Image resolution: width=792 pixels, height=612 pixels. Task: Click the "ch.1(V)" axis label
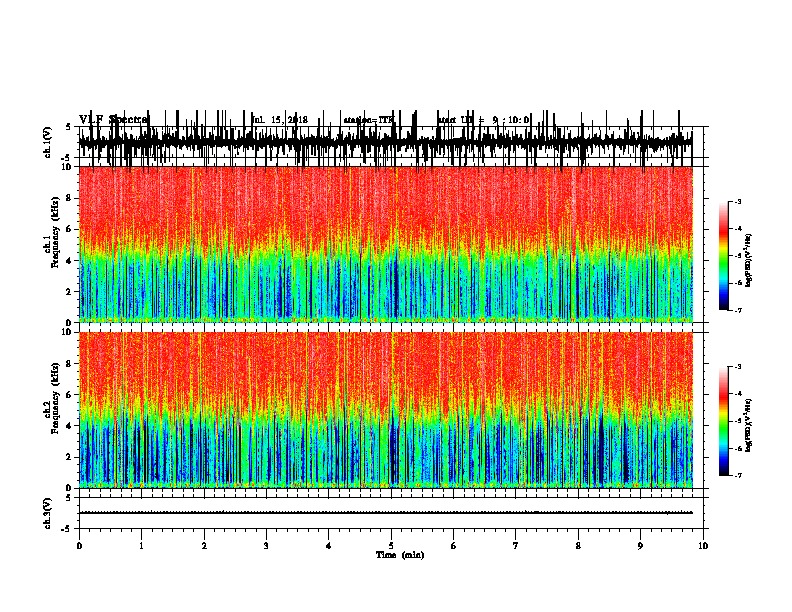click(47, 142)
